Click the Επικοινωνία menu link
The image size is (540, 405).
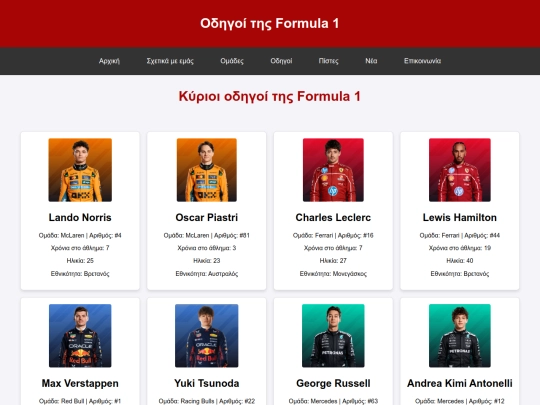pos(422,61)
